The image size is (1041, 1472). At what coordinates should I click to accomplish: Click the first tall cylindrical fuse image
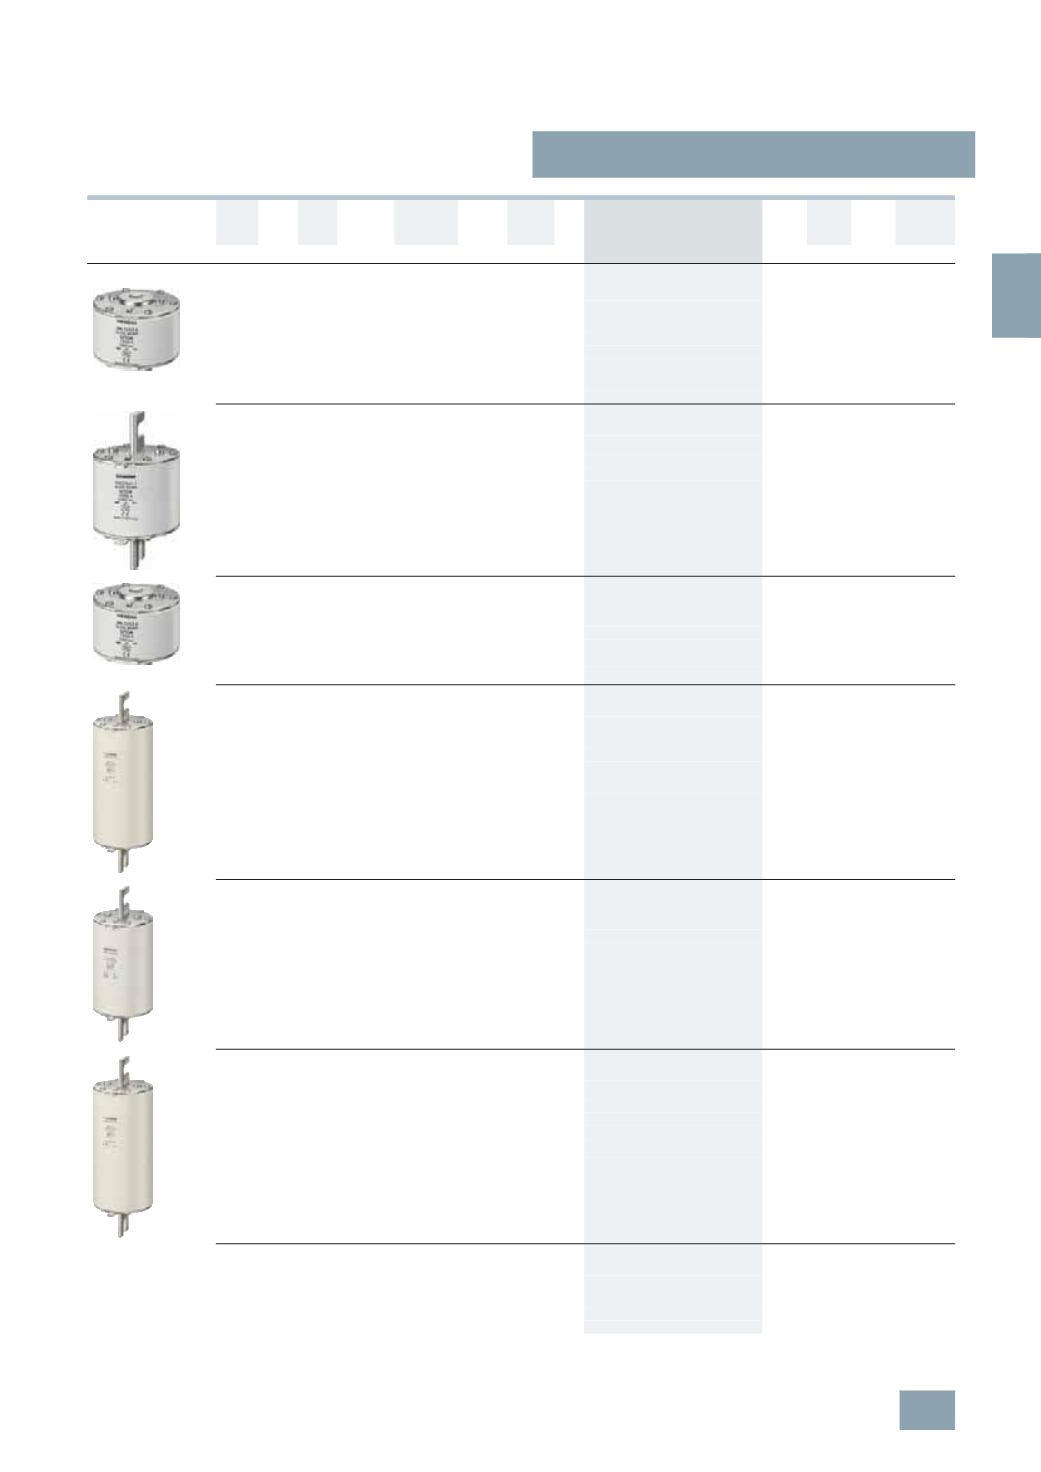(123, 781)
